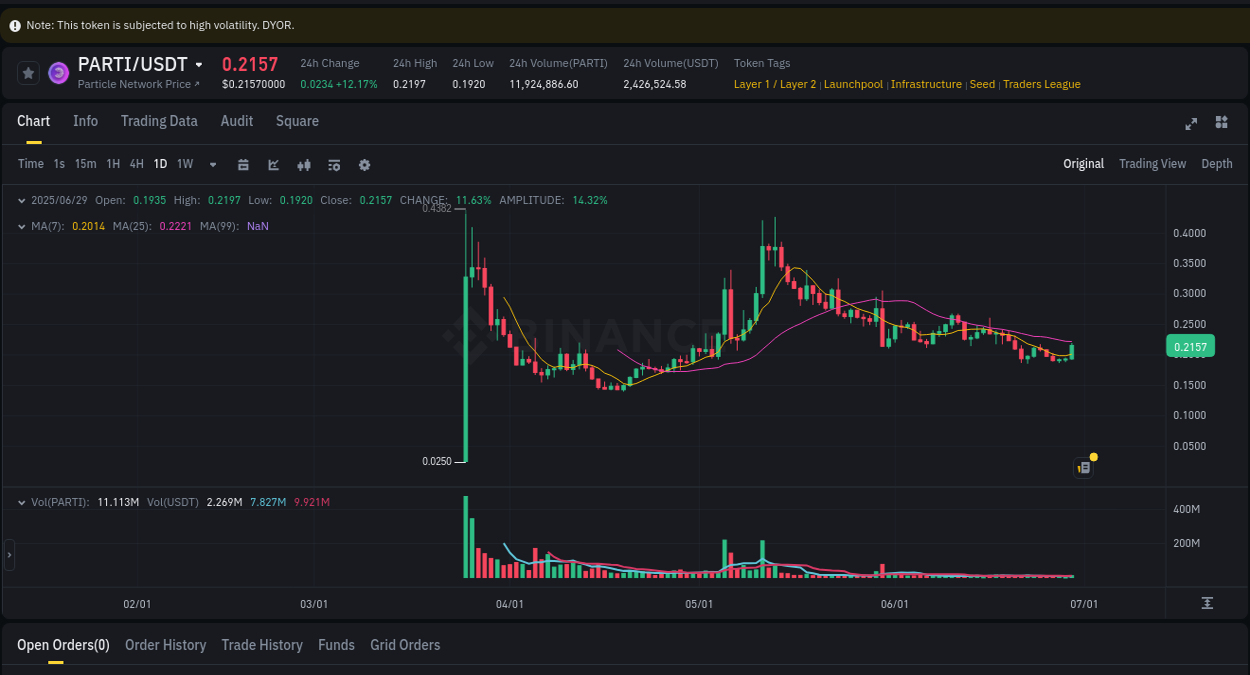
Task: Switch to the Trading View tab
Action: (x=1152, y=163)
